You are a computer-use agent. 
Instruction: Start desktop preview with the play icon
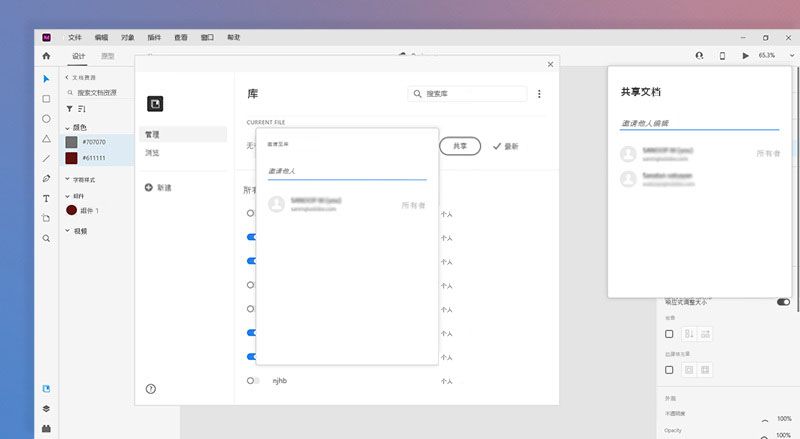(745, 55)
